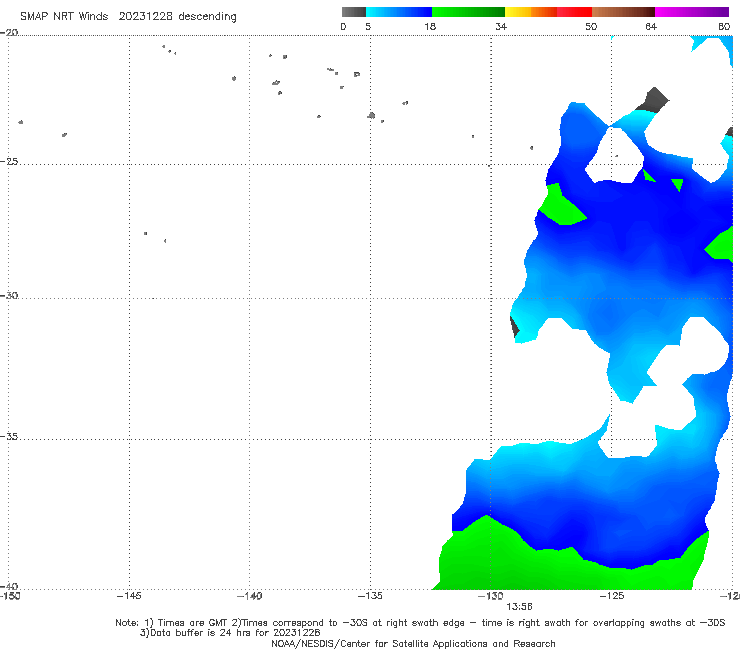Click the longitude axis label '-140'
The width and height of the screenshot is (740, 650).
point(249,596)
